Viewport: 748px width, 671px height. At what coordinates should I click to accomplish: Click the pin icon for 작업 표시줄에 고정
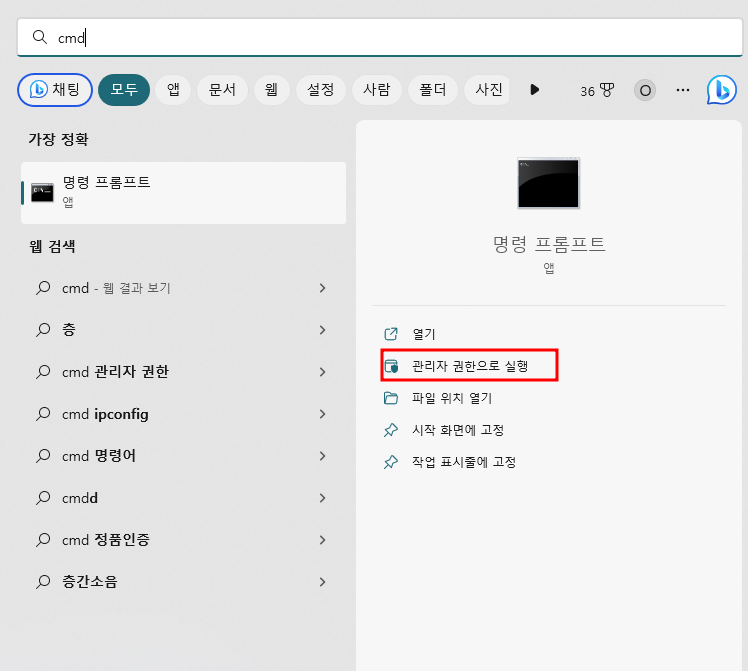tap(391, 462)
